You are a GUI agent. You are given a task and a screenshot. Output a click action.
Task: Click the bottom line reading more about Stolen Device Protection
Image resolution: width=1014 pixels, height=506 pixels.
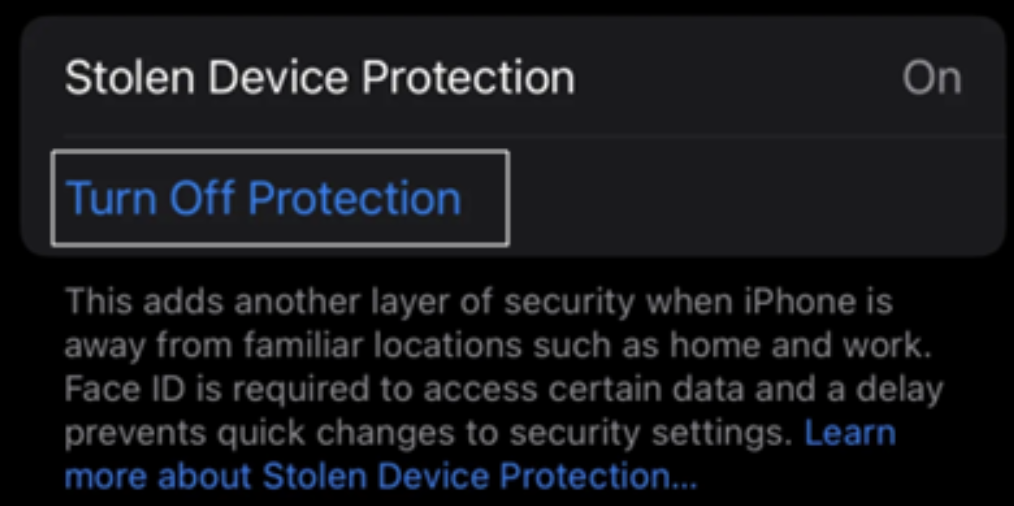click(x=382, y=477)
